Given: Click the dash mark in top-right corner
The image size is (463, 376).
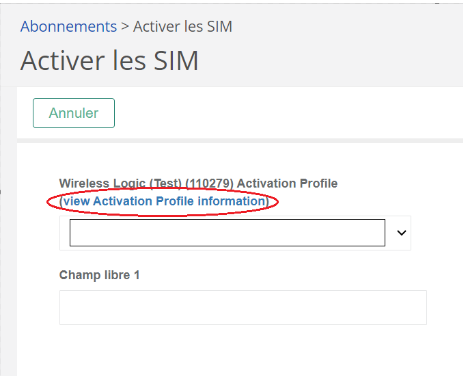Looking at the screenshot, I should [437, 3].
